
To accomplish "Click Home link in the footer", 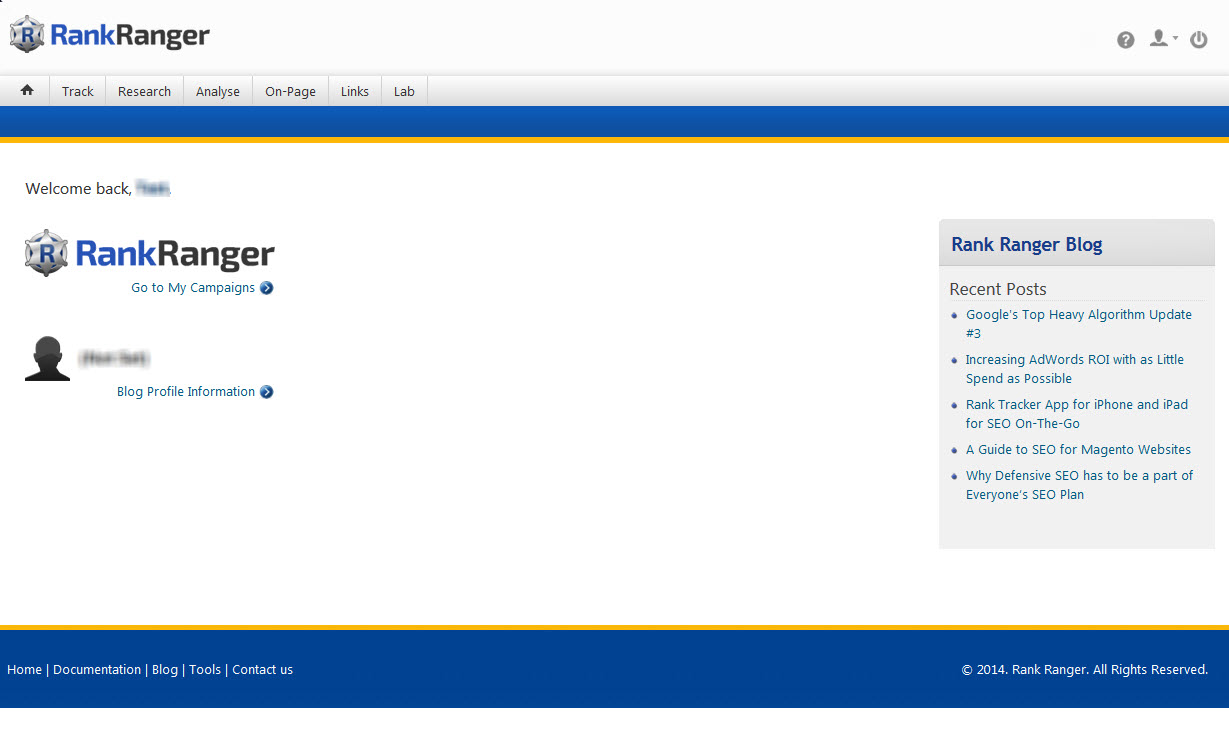I will 24,670.
